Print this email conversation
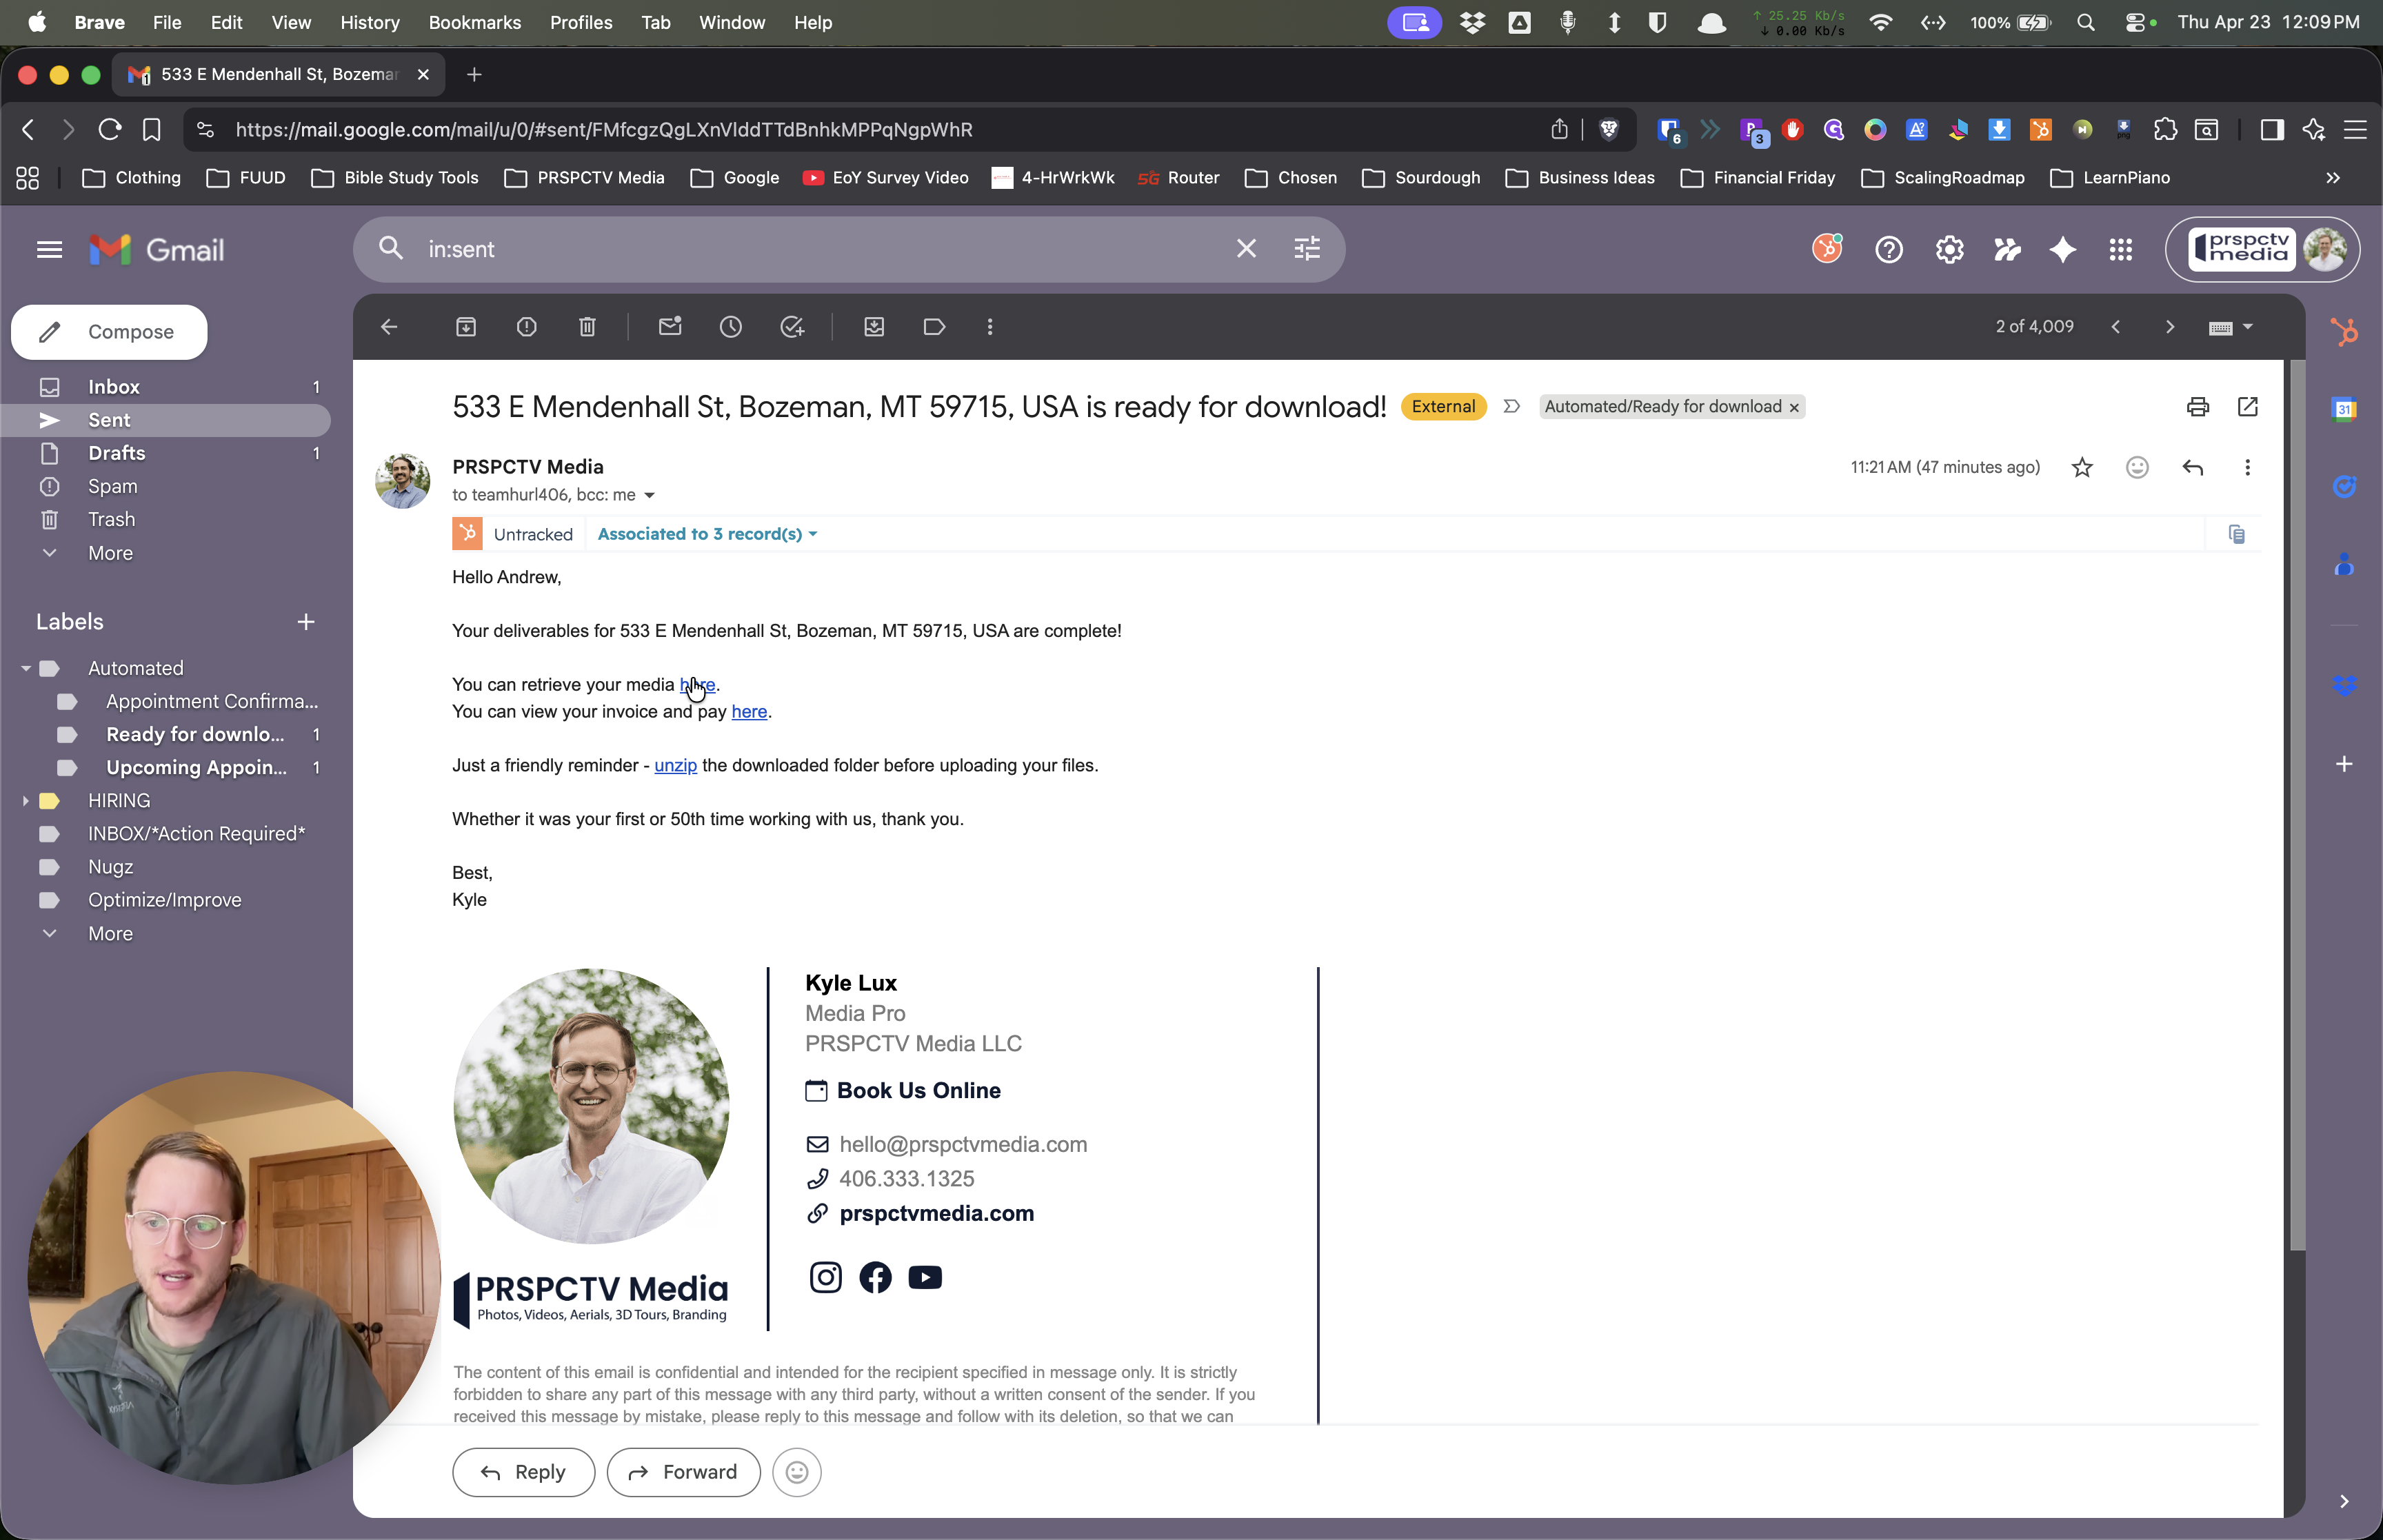 pos(2197,407)
